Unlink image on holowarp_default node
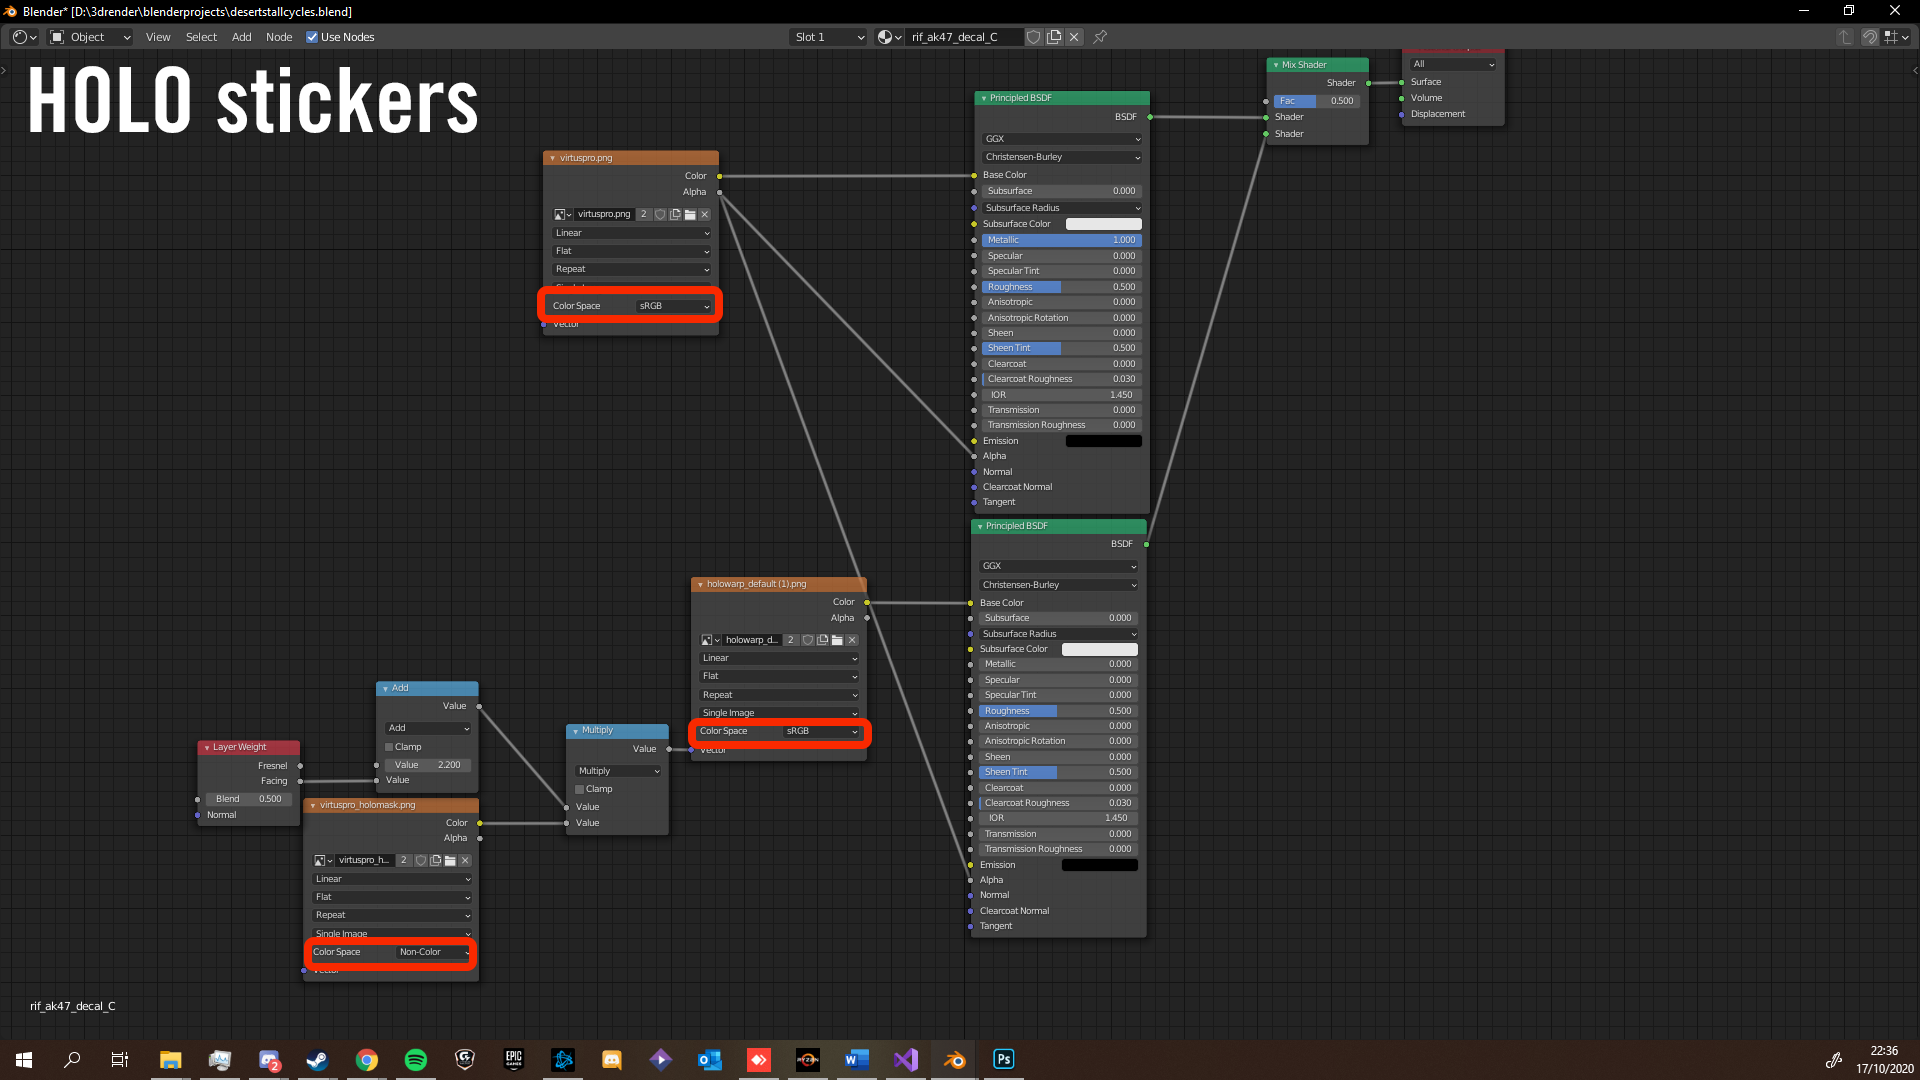1920x1080 pixels. point(852,640)
